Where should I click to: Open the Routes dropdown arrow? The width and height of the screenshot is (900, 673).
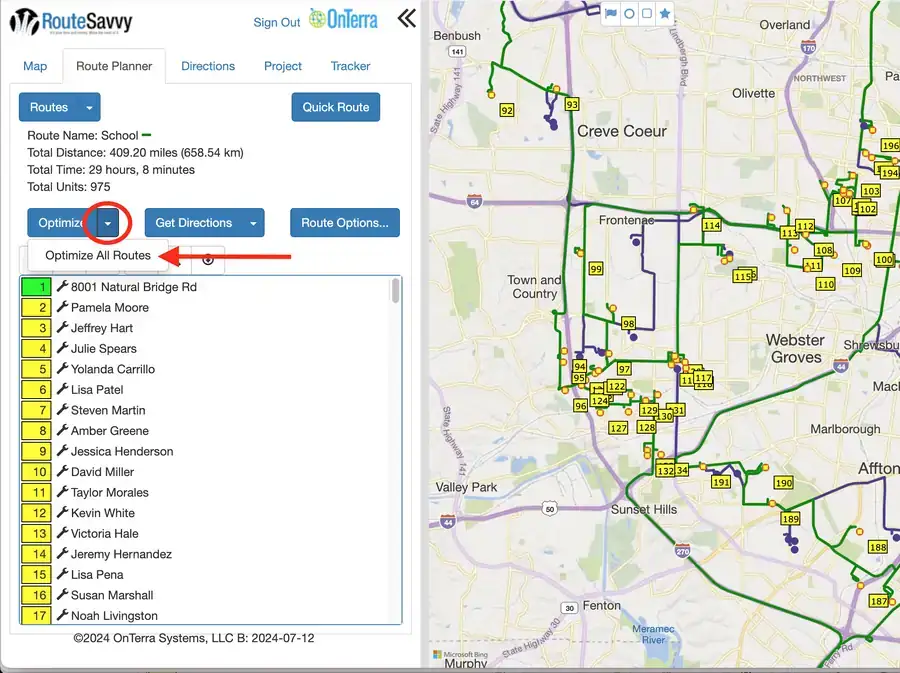pyautogui.click(x=89, y=107)
